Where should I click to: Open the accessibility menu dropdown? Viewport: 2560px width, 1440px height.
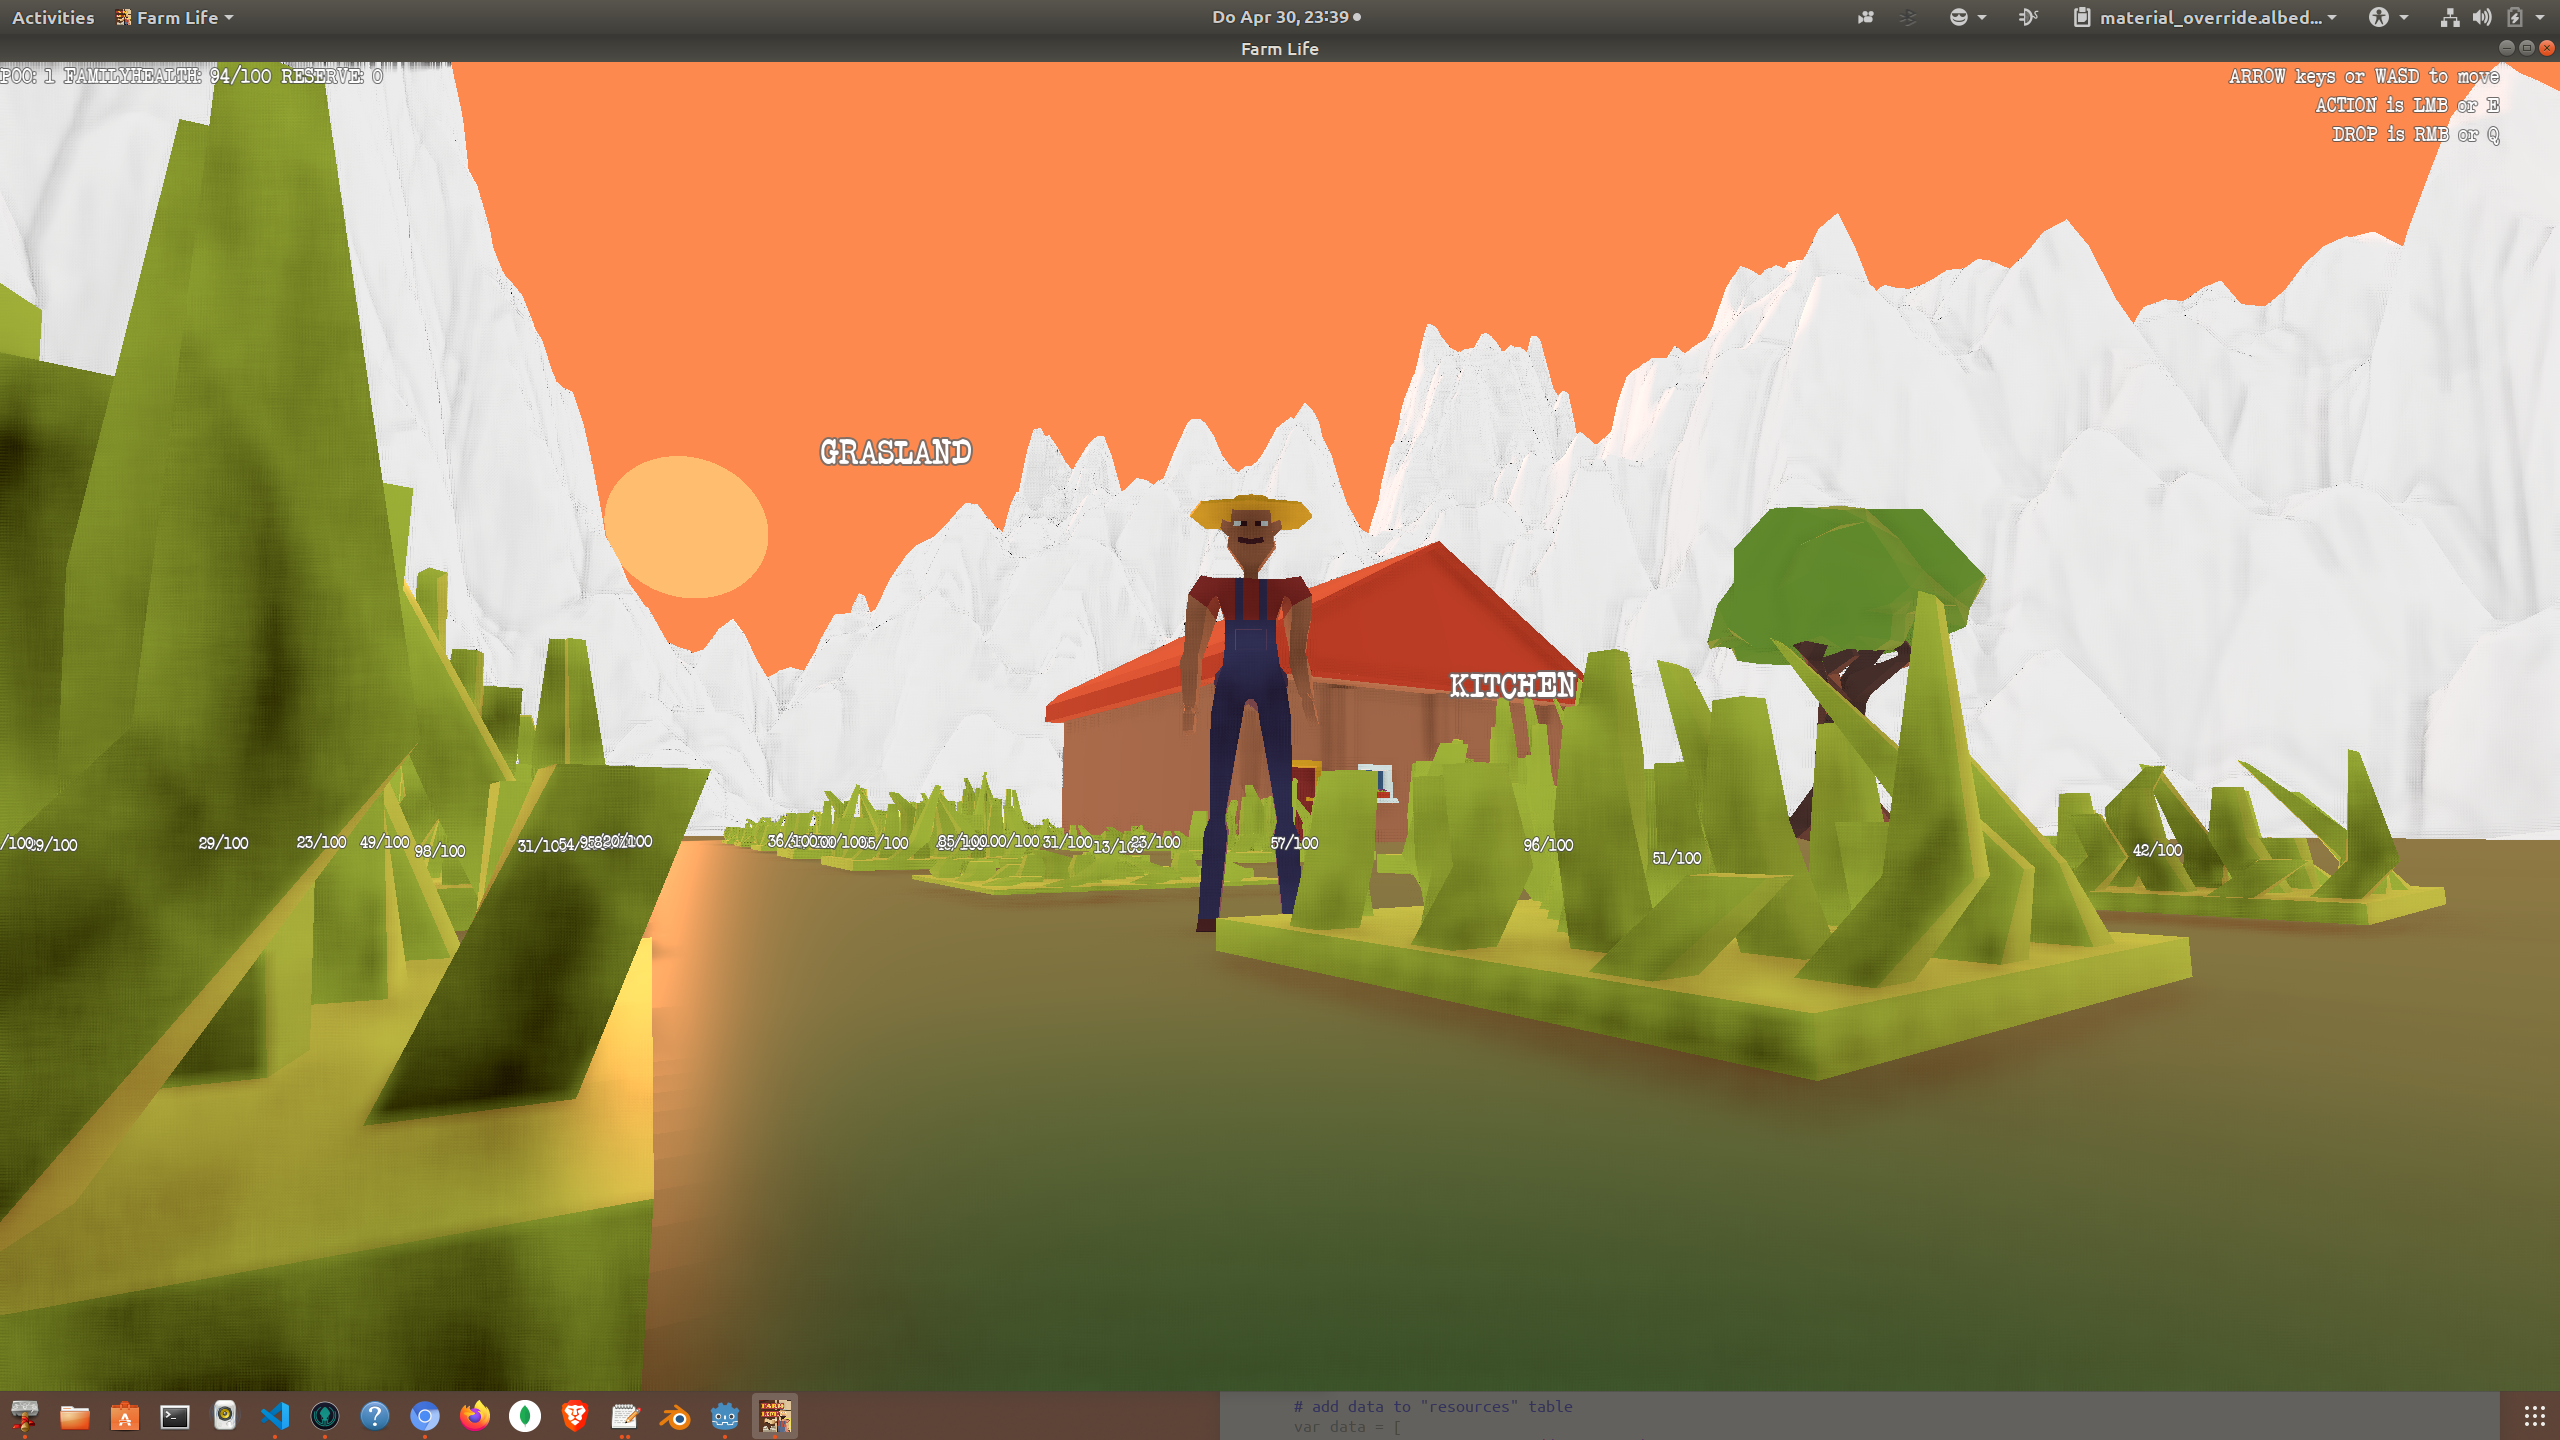point(2388,17)
